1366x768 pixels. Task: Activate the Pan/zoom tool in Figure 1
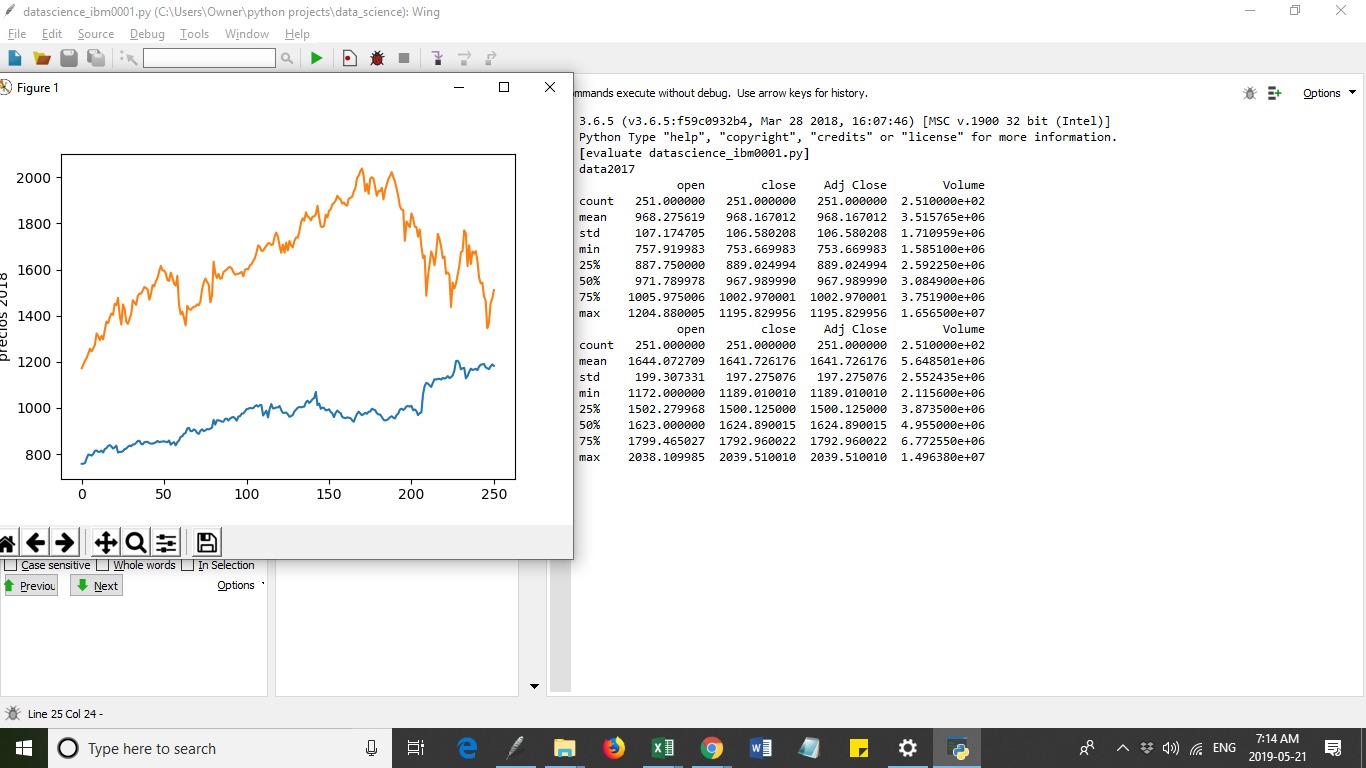coord(104,542)
